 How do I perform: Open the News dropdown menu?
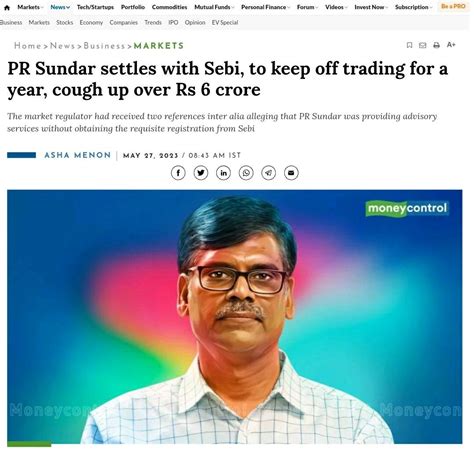(x=60, y=7)
